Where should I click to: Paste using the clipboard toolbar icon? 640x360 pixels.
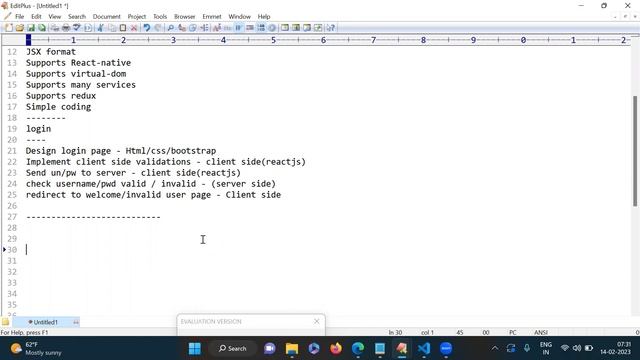(122, 28)
